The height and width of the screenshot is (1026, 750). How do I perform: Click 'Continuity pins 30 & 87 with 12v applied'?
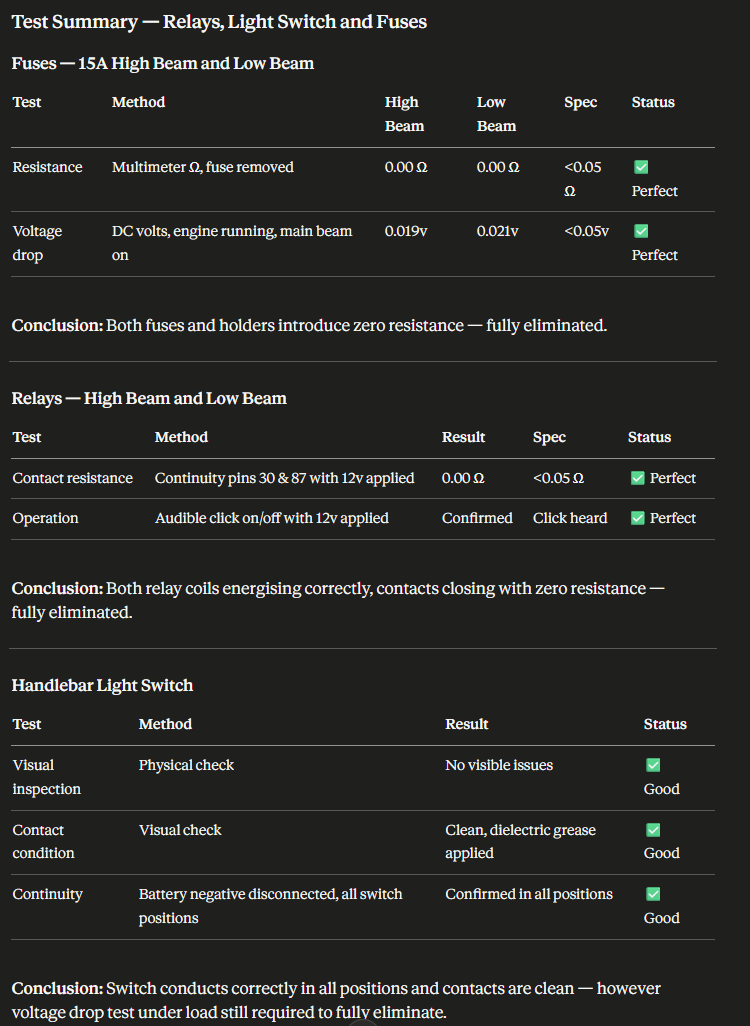click(x=285, y=478)
